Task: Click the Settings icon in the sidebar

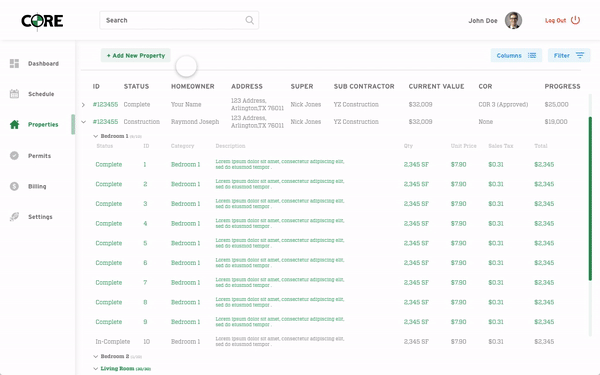Action: point(14,217)
